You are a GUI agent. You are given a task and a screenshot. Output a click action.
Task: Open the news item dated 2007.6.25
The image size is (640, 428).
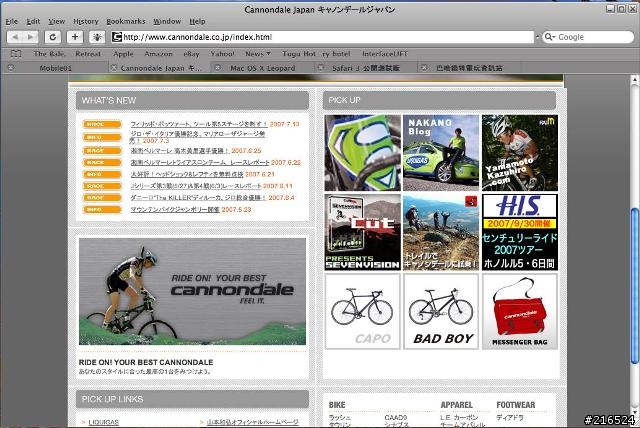pos(179,151)
